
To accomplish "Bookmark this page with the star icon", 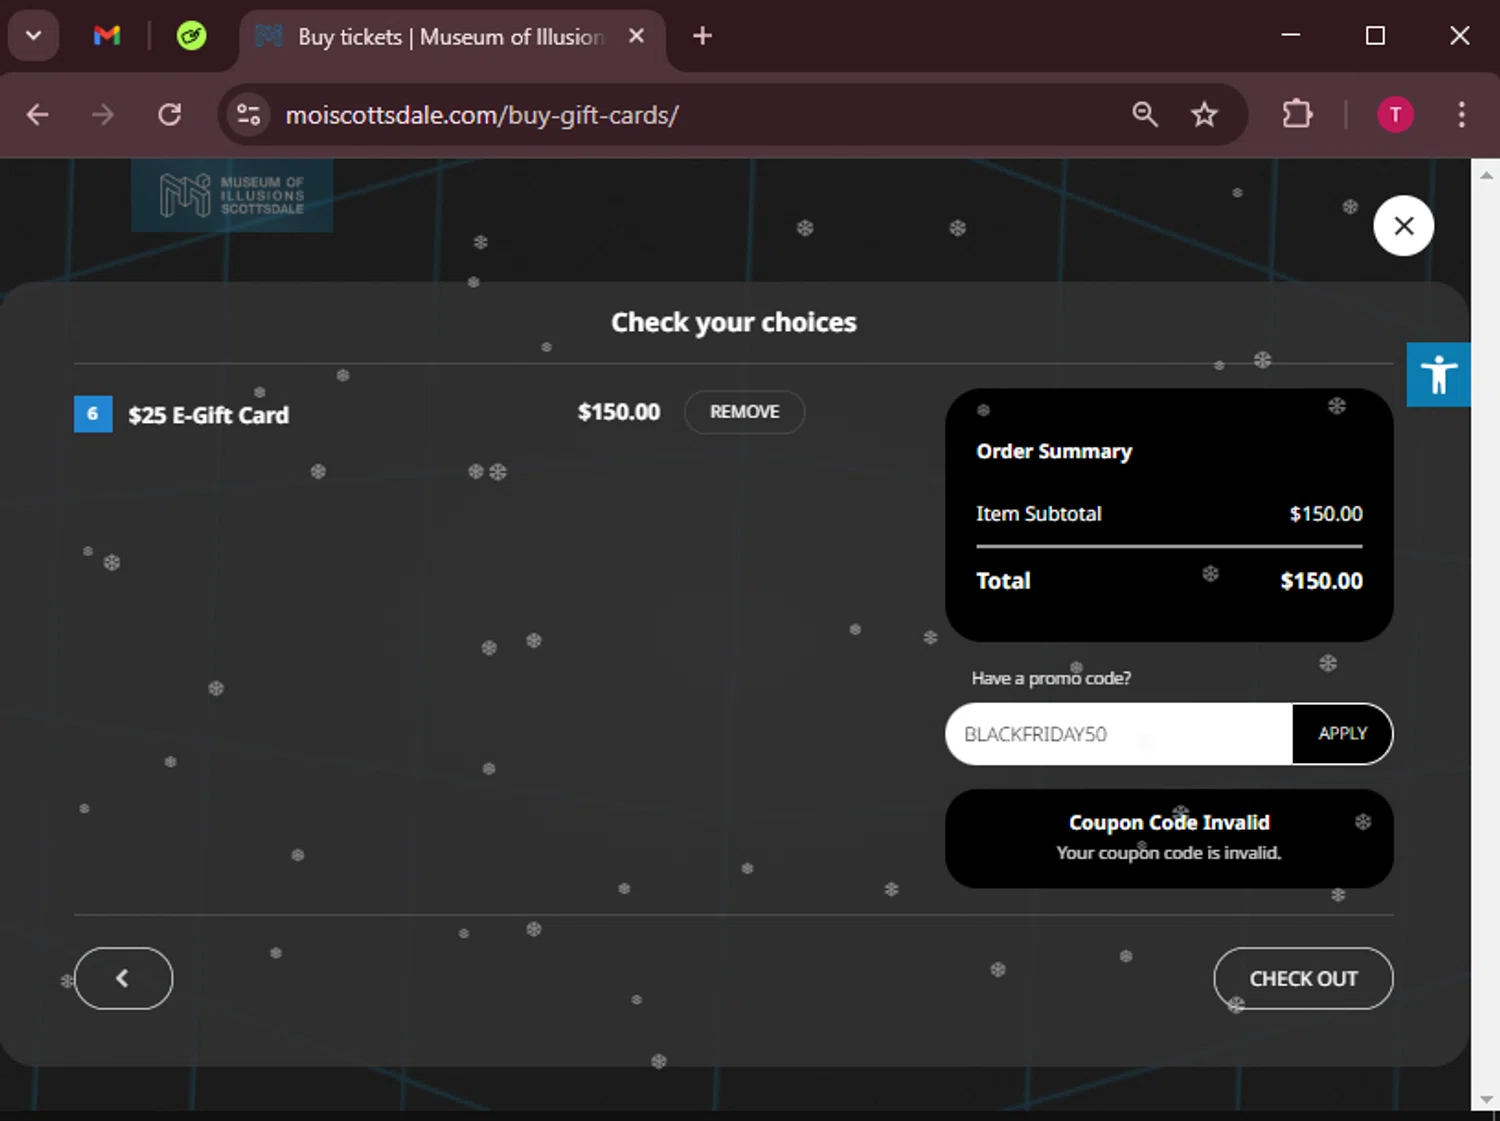I will pyautogui.click(x=1204, y=114).
